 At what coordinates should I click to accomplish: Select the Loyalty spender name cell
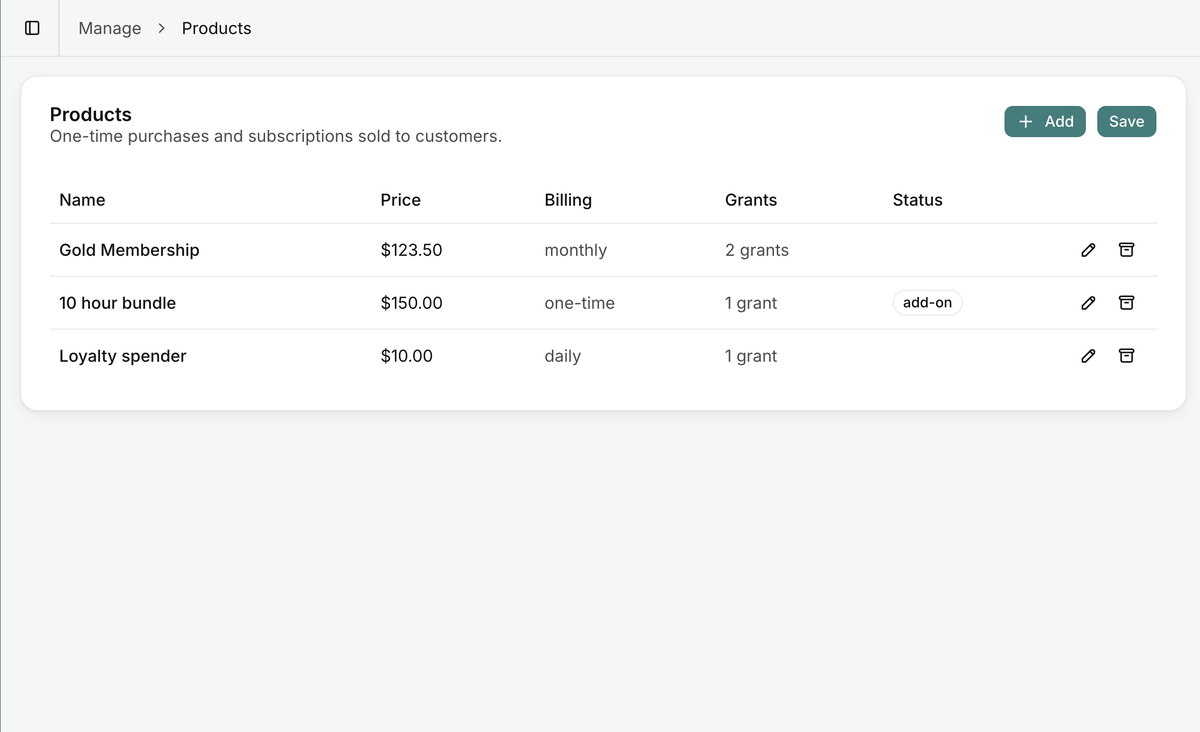(123, 356)
